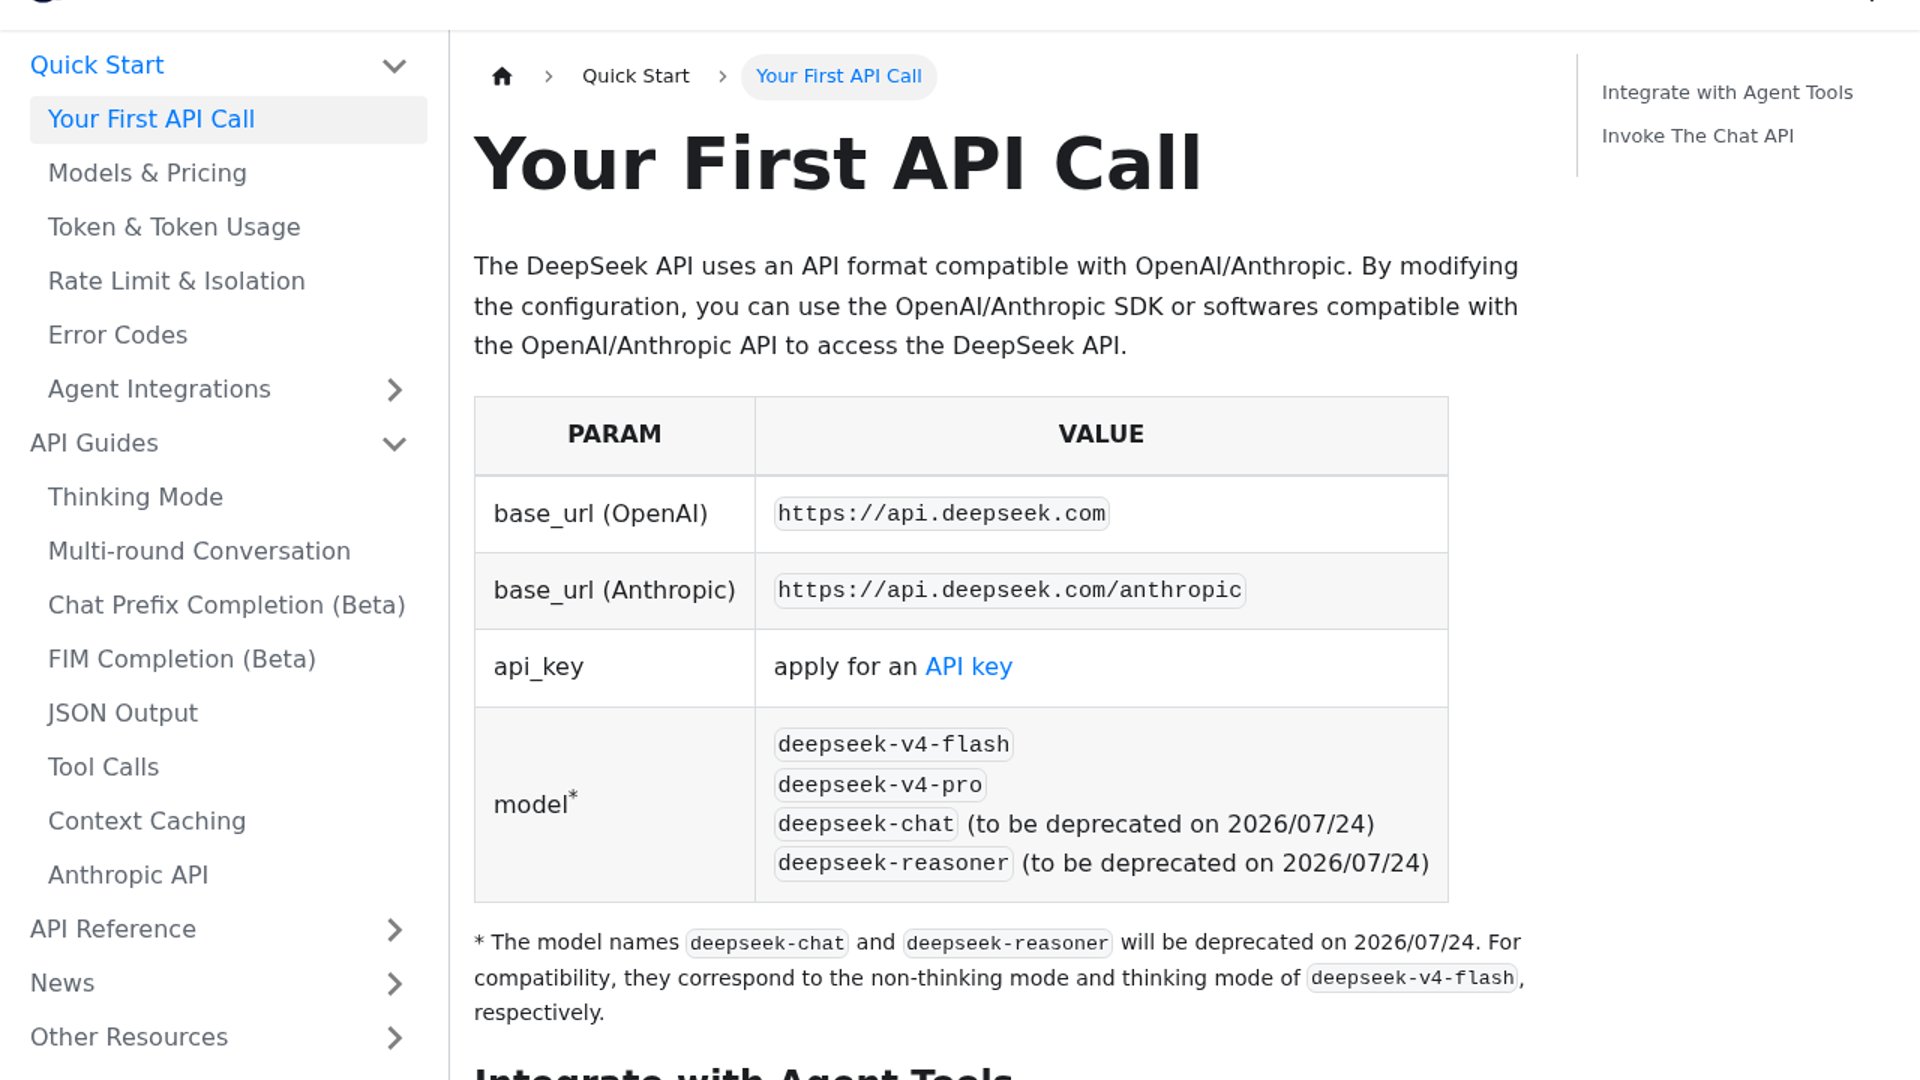The height and width of the screenshot is (1080, 1920).
Task: Click the deepseek-chat model name in table
Action: 866,824
